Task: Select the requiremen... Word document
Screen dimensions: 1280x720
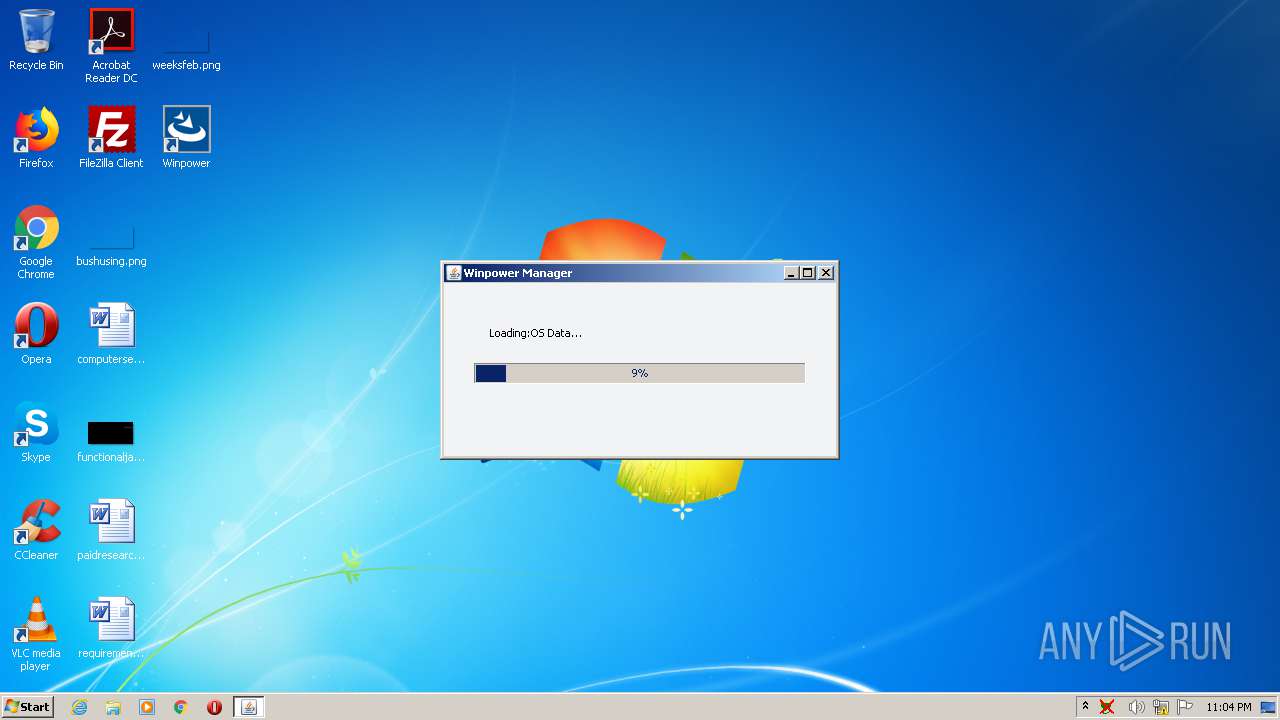Action: (x=111, y=628)
